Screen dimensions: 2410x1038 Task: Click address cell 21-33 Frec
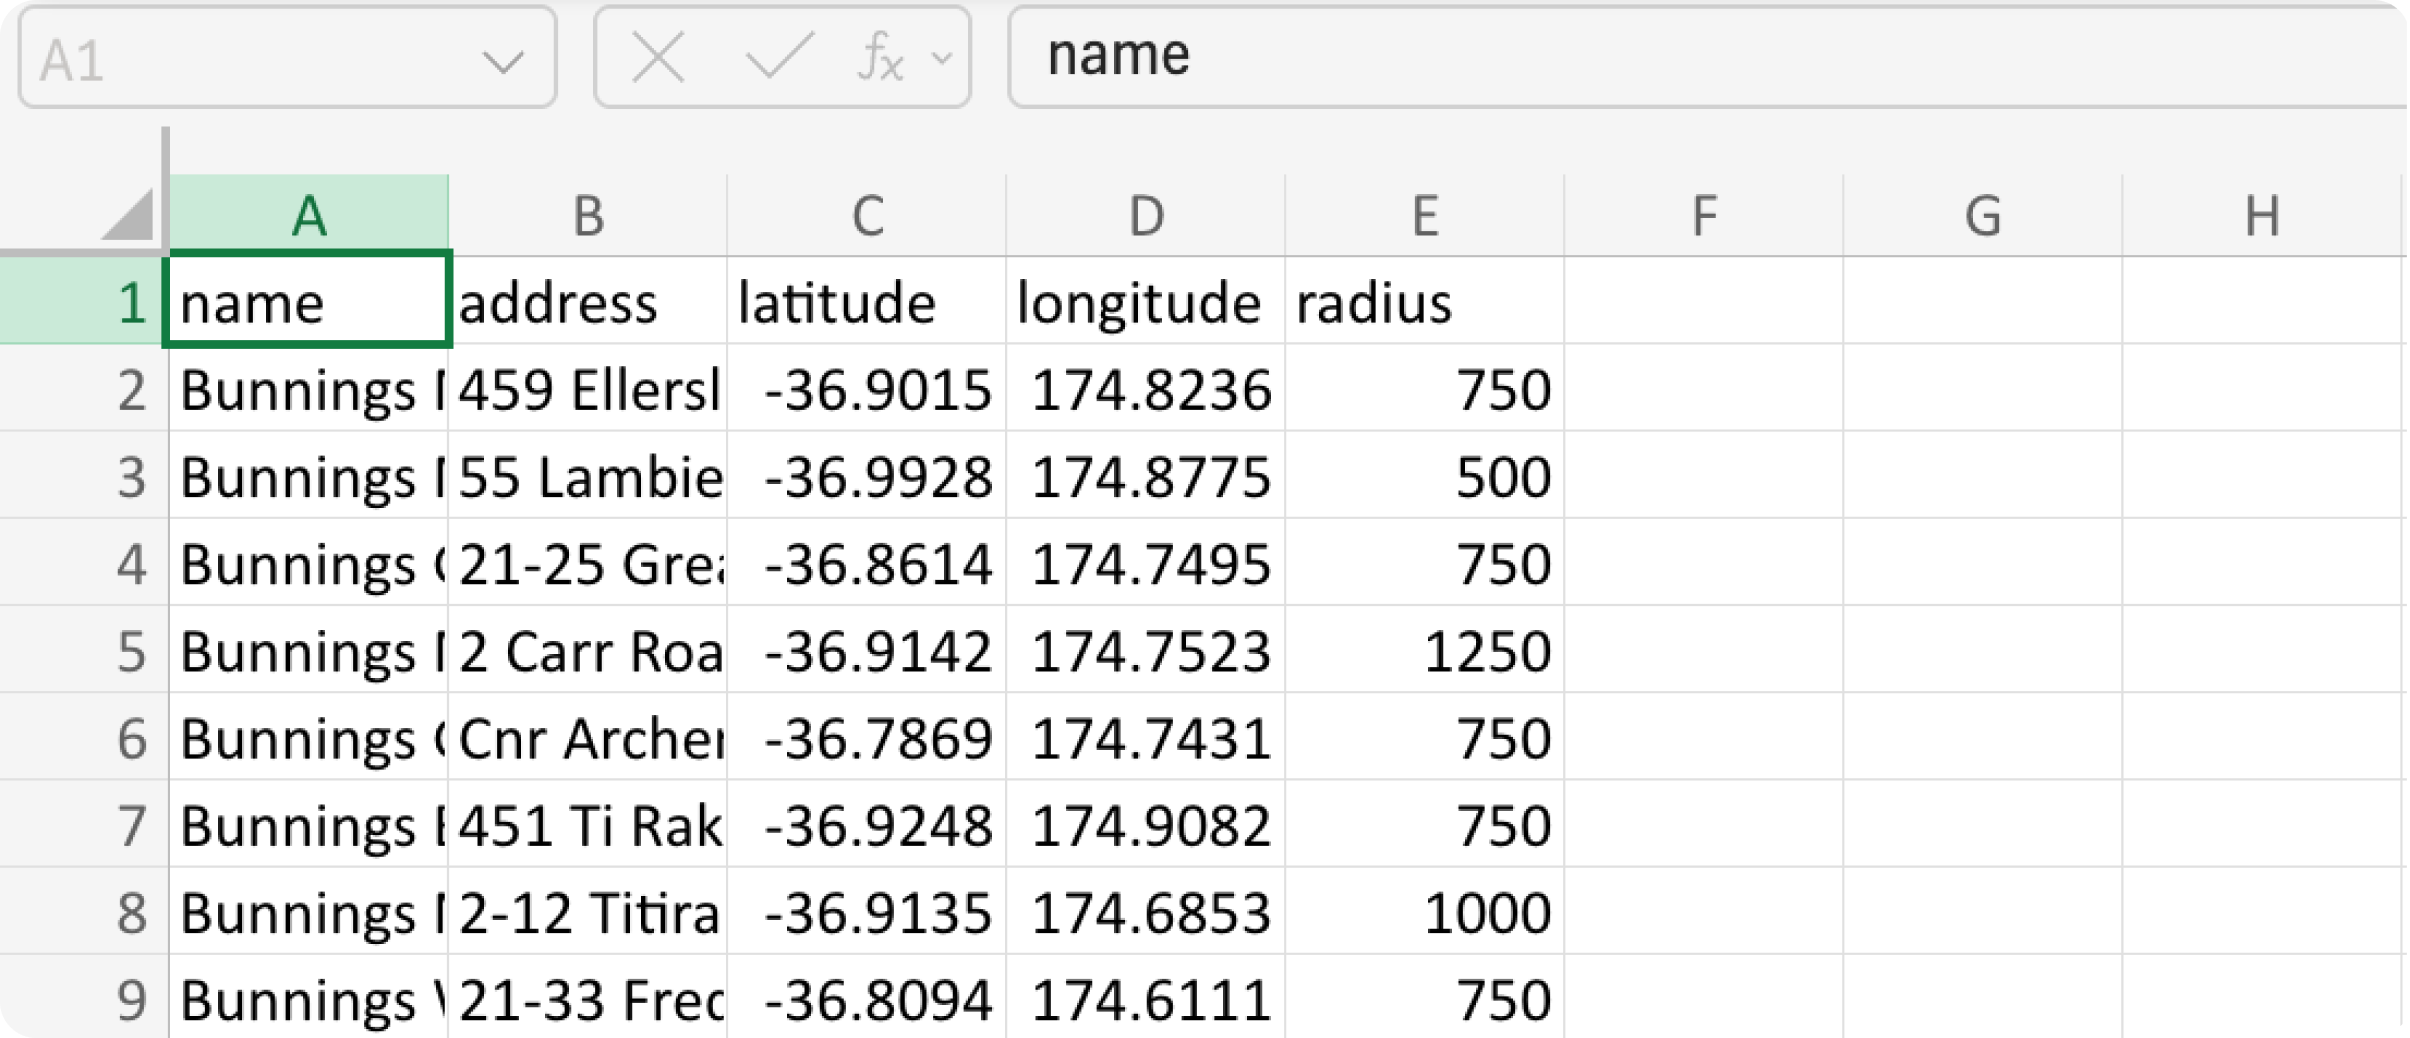pos(588,997)
